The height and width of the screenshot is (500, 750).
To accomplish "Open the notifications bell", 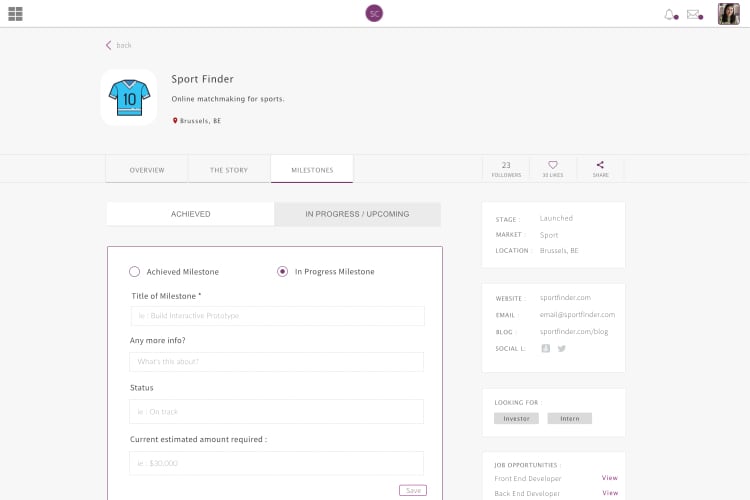I will [670, 14].
